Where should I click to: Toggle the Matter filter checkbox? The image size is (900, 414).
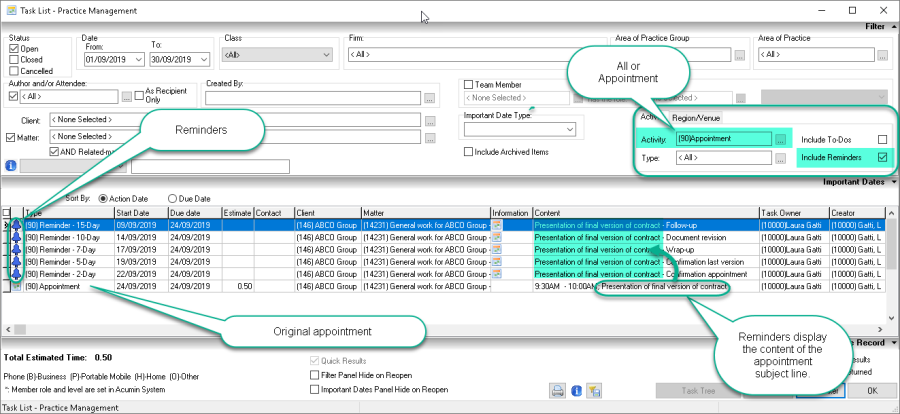pos(10,137)
